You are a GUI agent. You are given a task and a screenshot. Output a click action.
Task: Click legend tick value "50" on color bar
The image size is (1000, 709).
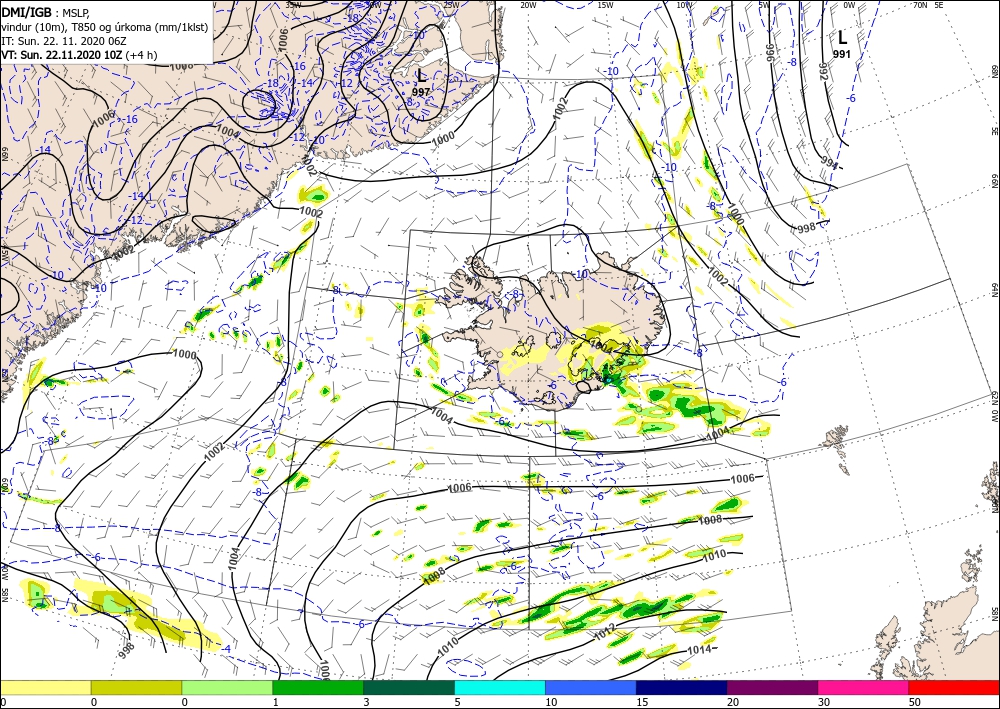click(x=915, y=702)
